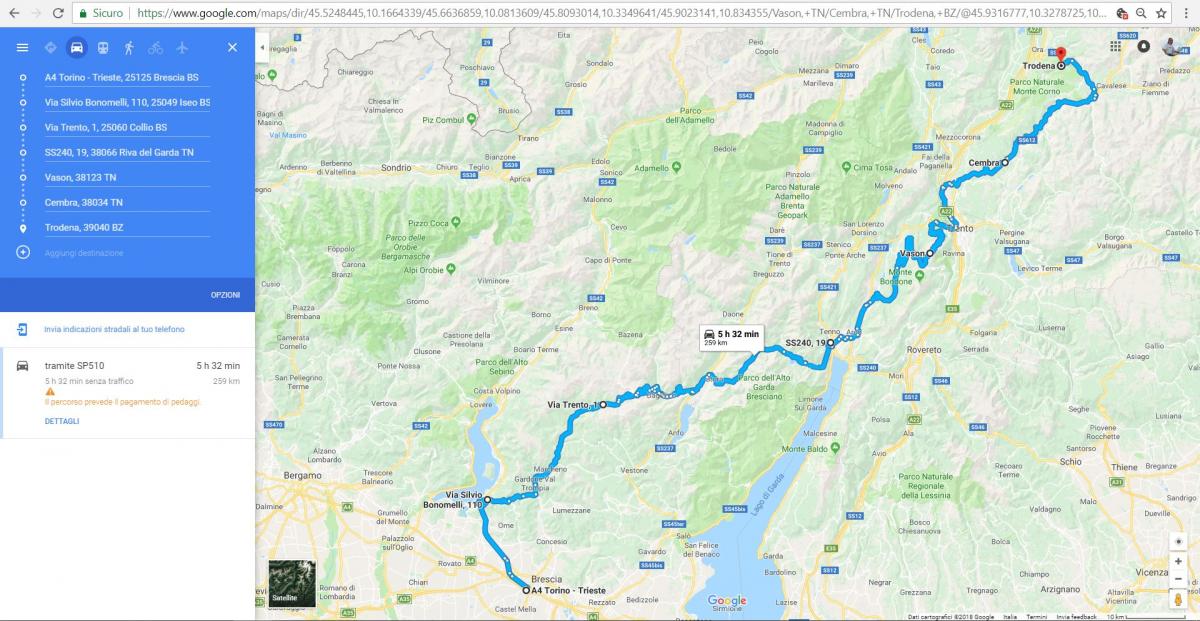The width and height of the screenshot is (1200, 621).
Task: Select the tramite SP510 route option
Action: (127, 393)
